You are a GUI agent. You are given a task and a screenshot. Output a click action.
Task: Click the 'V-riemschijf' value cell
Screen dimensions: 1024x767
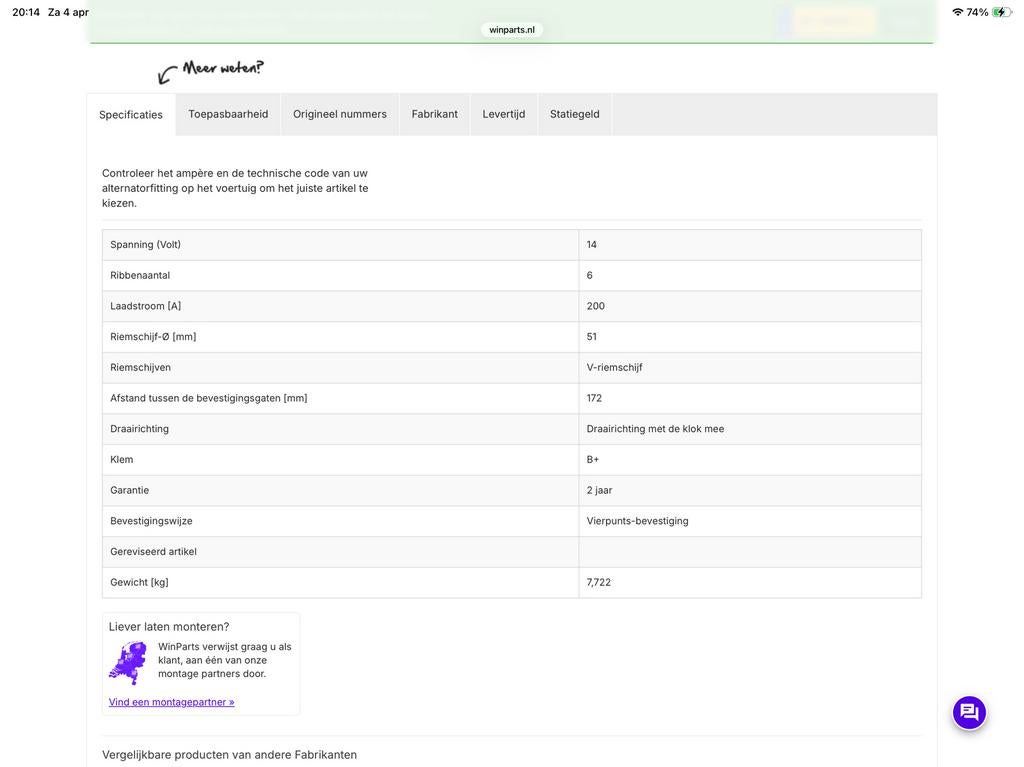tap(615, 367)
